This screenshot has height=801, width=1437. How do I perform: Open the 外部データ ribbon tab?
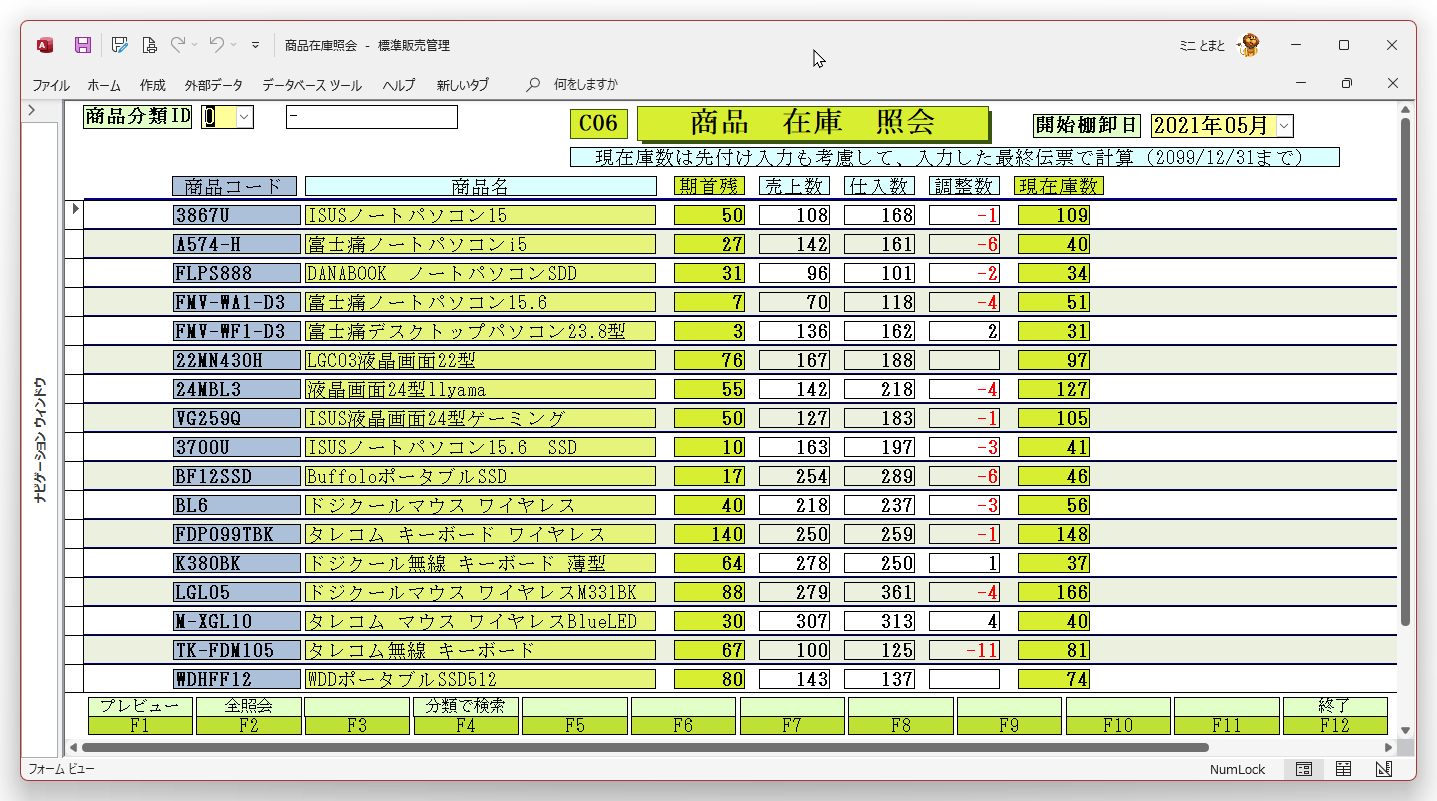pos(213,85)
